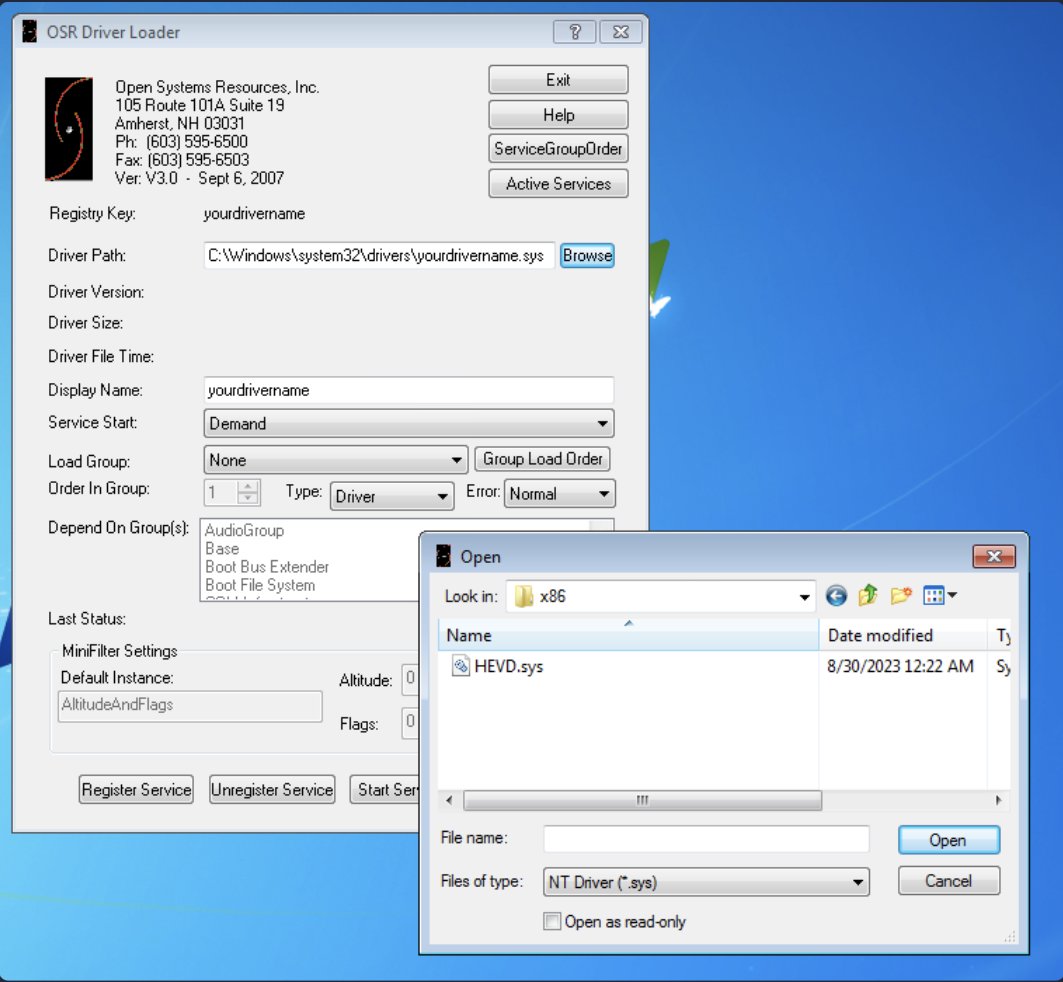Viewport: 1063px width, 982px height.
Task: Click the 8/30/2023 12:22 AM date cell
Action: 900,666
